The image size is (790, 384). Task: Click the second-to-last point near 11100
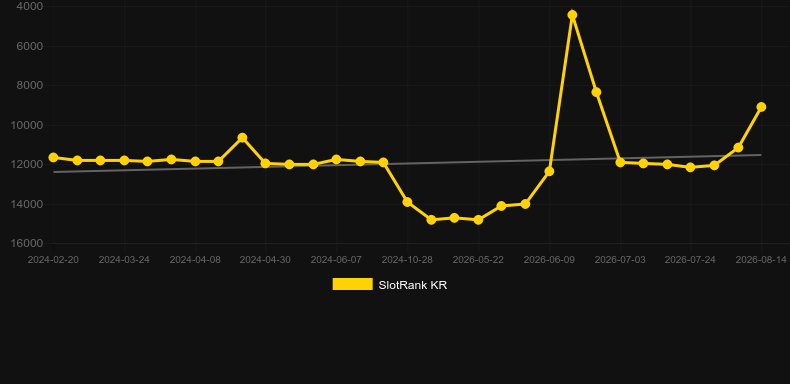point(738,148)
